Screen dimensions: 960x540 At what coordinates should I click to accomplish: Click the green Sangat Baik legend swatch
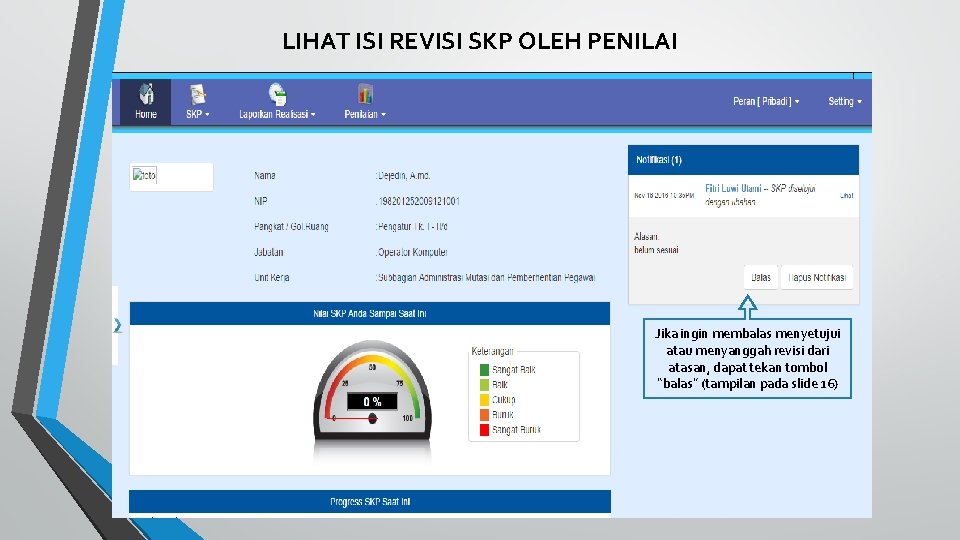coord(484,370)
